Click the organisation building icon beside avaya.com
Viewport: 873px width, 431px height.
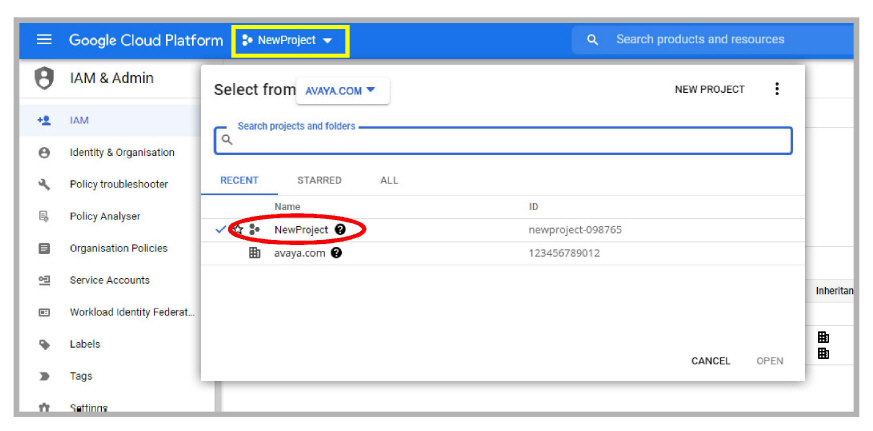pyautogui.click(x=254, y=253)
